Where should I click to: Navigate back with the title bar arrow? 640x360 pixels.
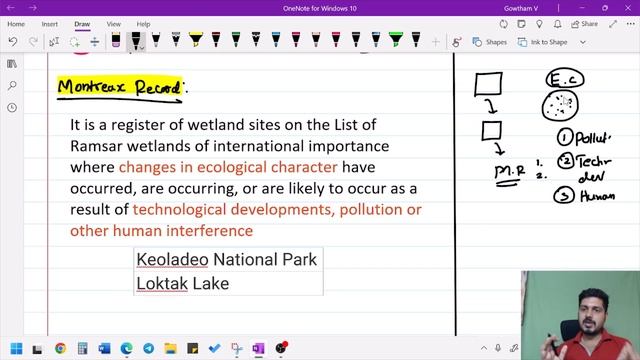pyautogui.click(x=11, y=8)
